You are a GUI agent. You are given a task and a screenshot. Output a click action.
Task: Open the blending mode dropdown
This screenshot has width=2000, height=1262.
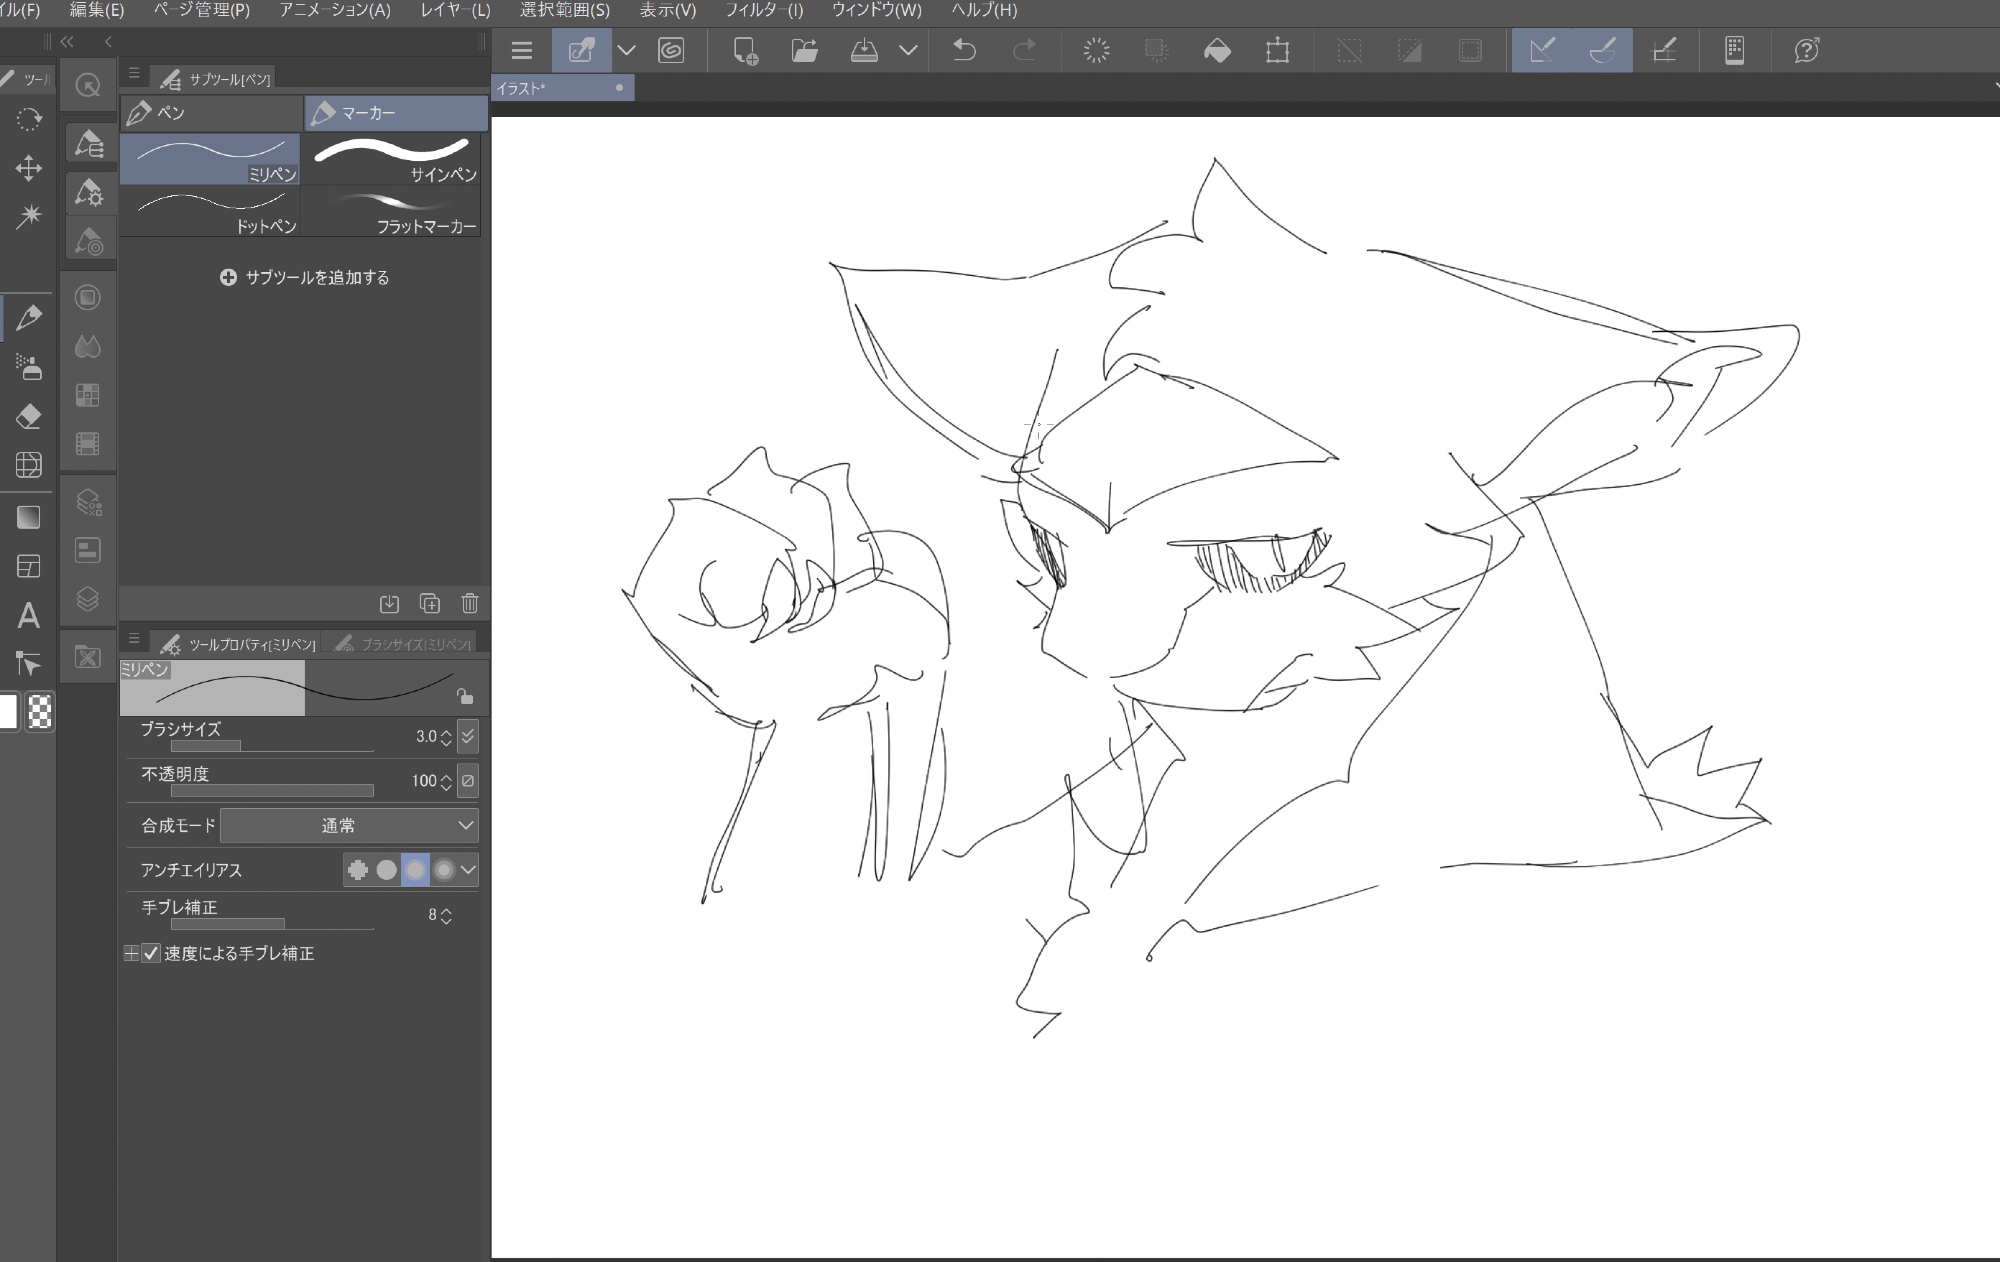[x=348, y=825]
